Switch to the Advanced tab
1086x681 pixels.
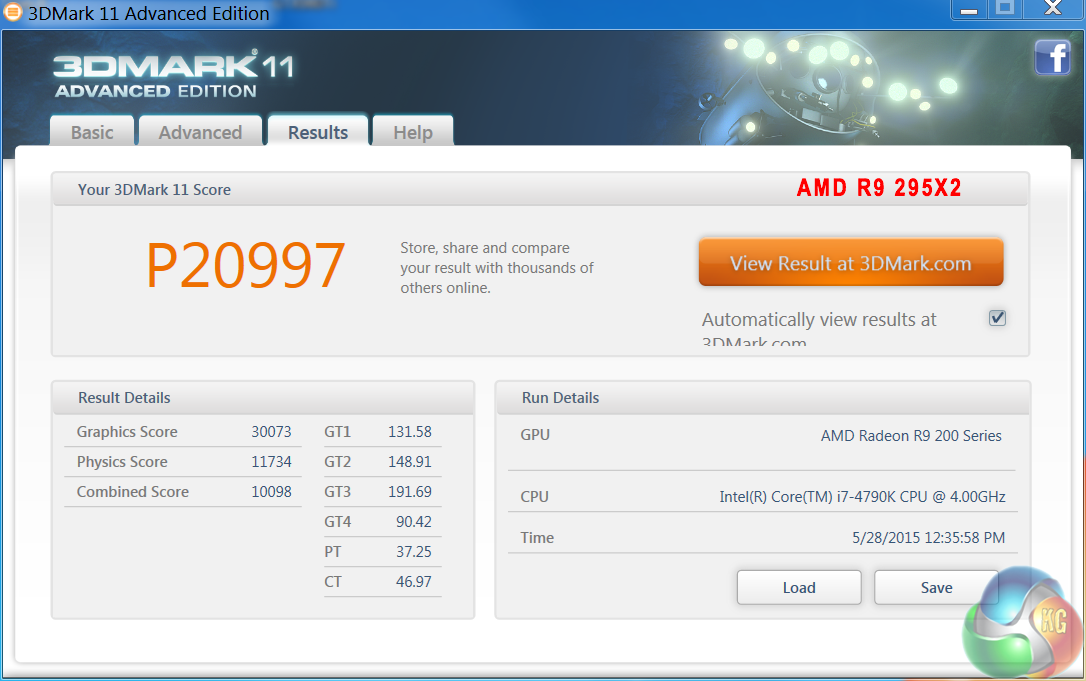[200, 132]
